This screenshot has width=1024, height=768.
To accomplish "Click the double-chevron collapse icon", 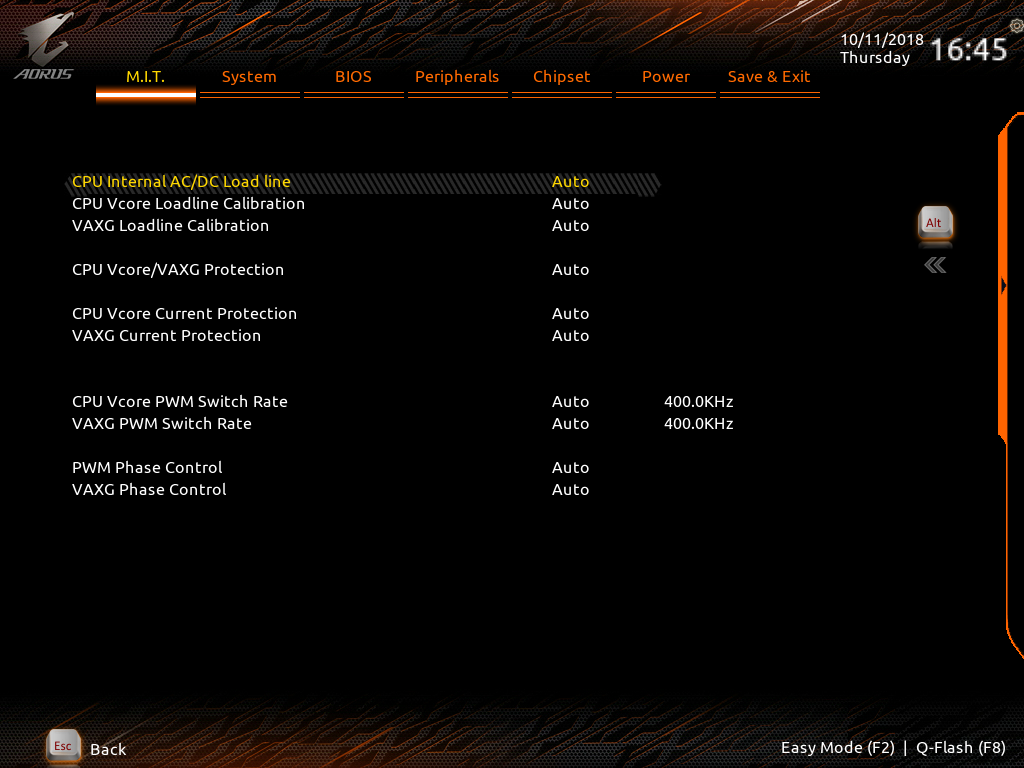I will coord(935,265).
